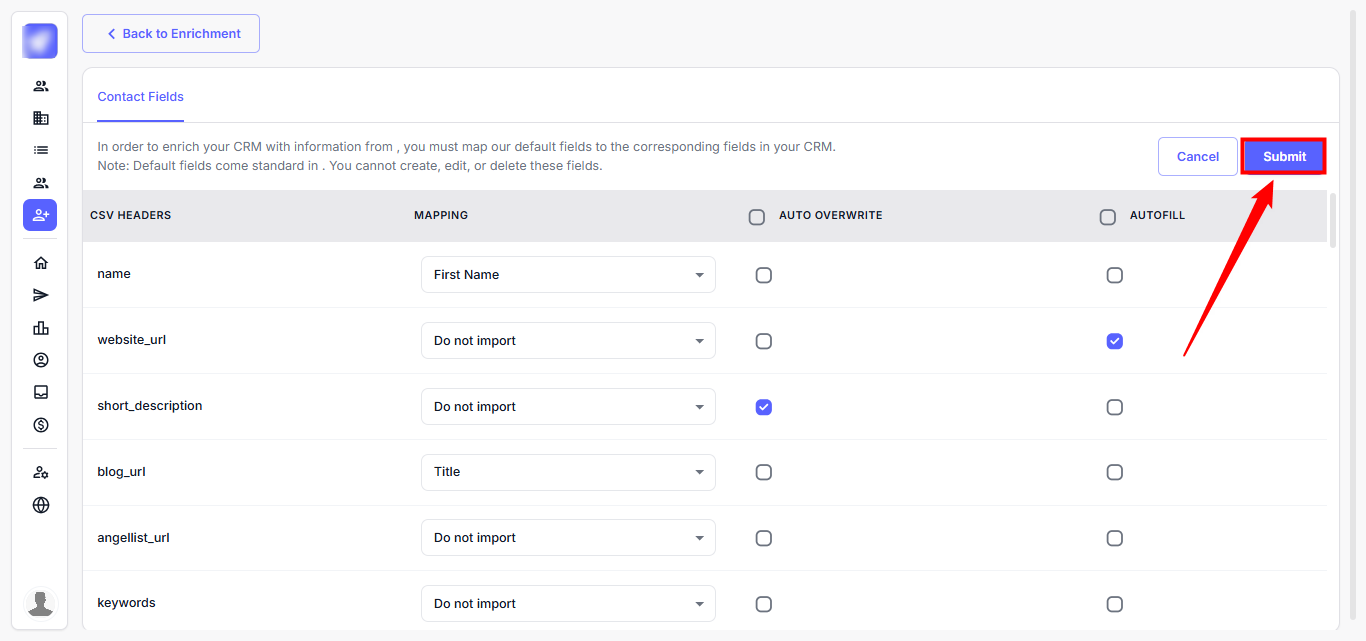Enable Auto Overwrite checkbox for name row

pyautogui.click(x=764, y=275)
